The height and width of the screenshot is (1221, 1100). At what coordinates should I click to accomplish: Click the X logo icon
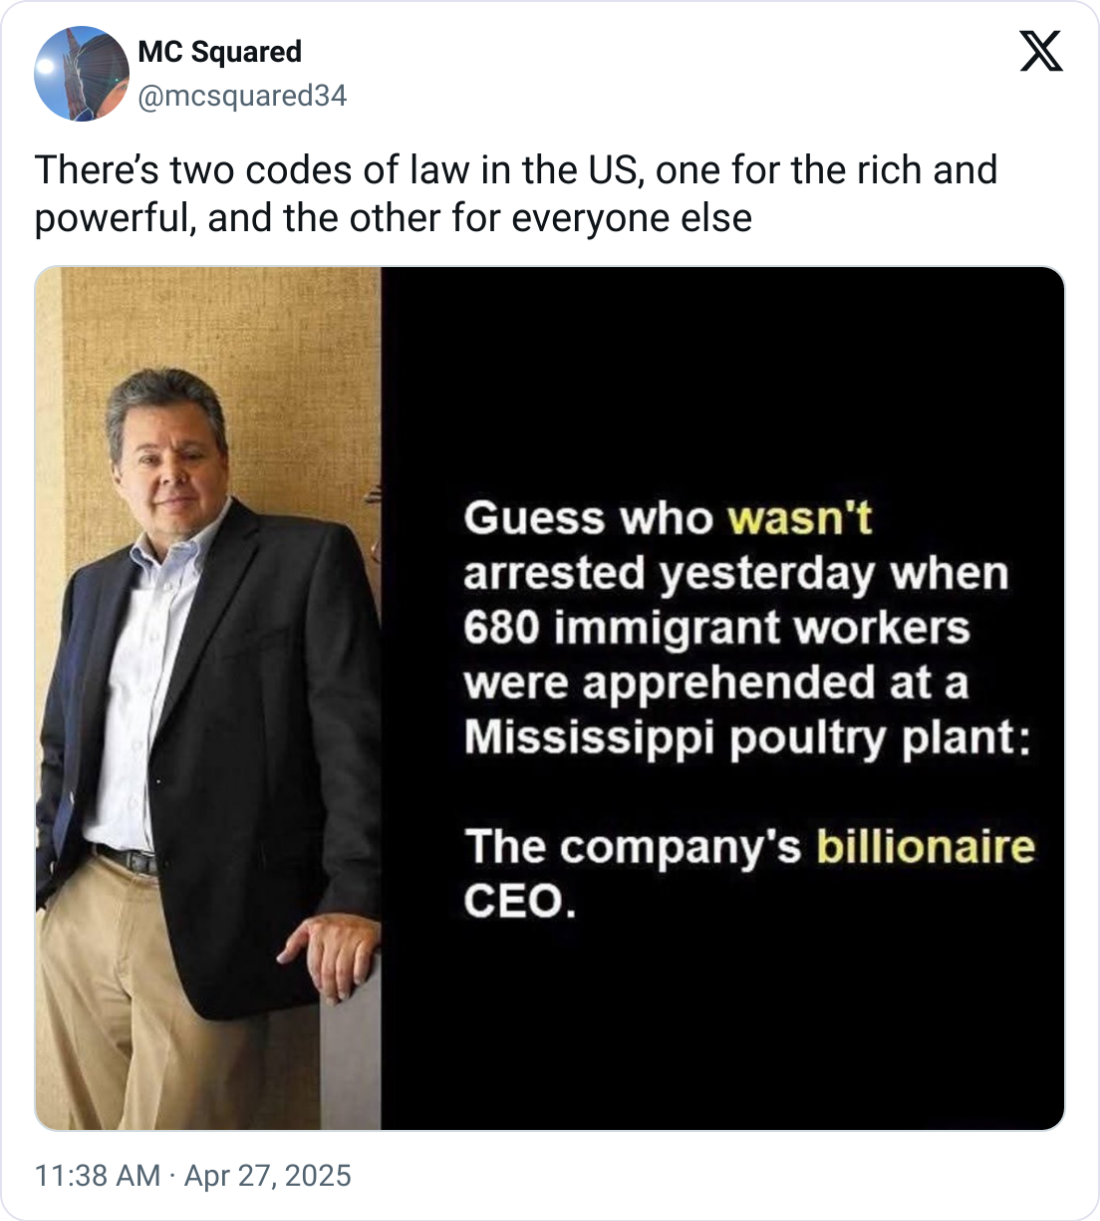tap(1041, 50)
